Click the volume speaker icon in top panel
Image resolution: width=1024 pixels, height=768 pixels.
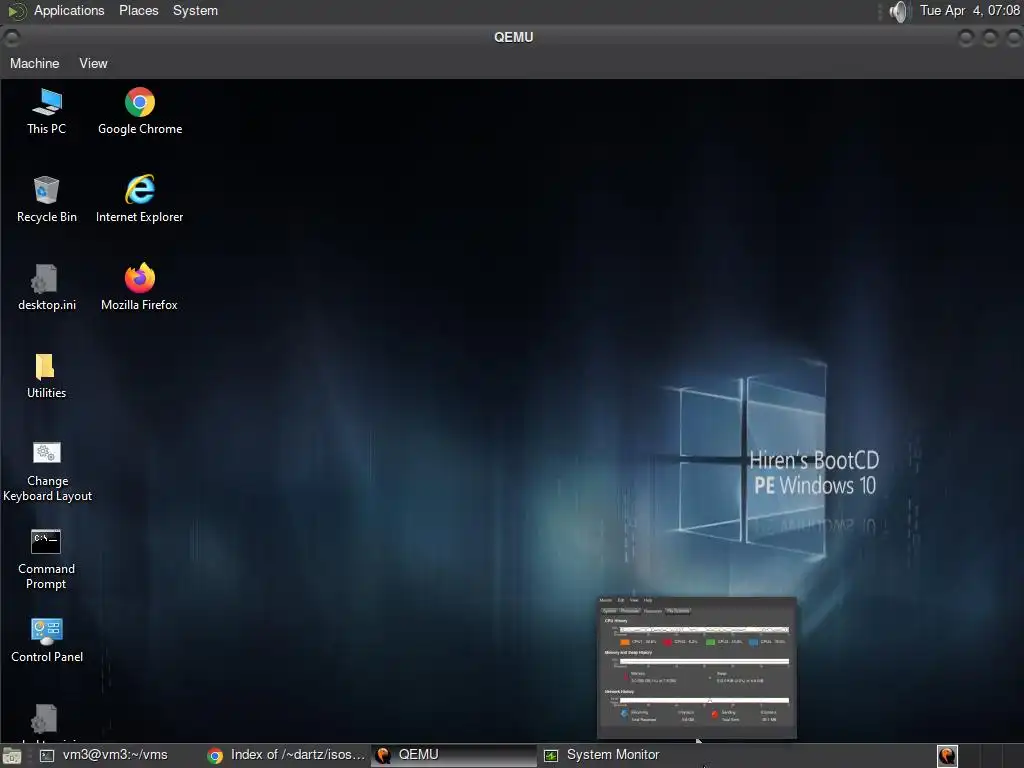[899, 11]
